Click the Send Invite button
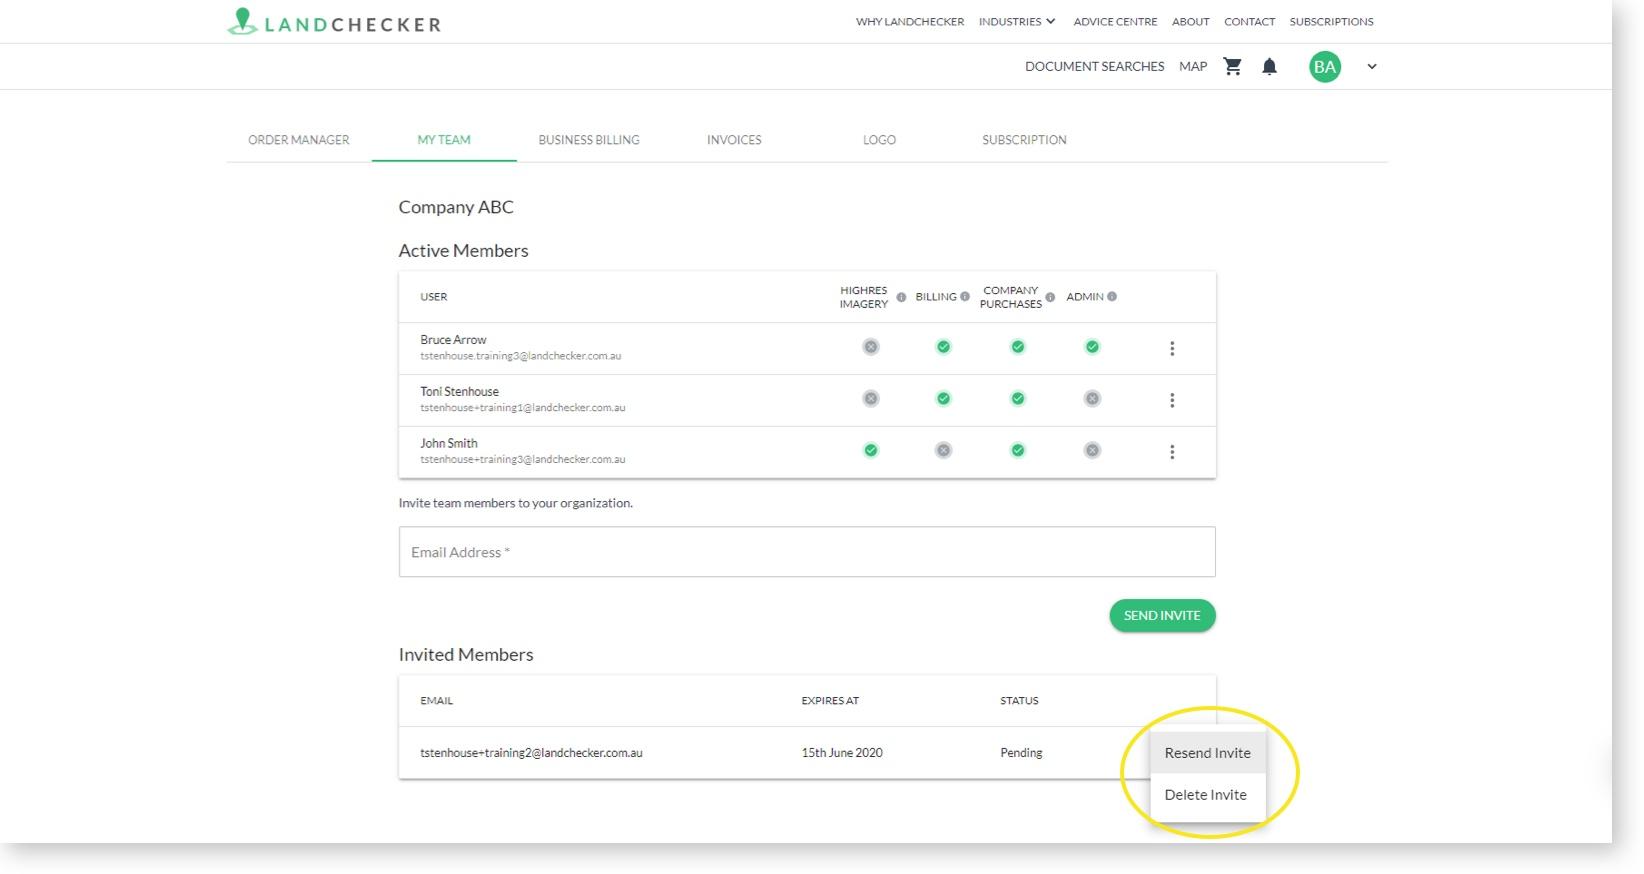Image resolution: width=1644 pixels, height=874 pixels. 1162,616
